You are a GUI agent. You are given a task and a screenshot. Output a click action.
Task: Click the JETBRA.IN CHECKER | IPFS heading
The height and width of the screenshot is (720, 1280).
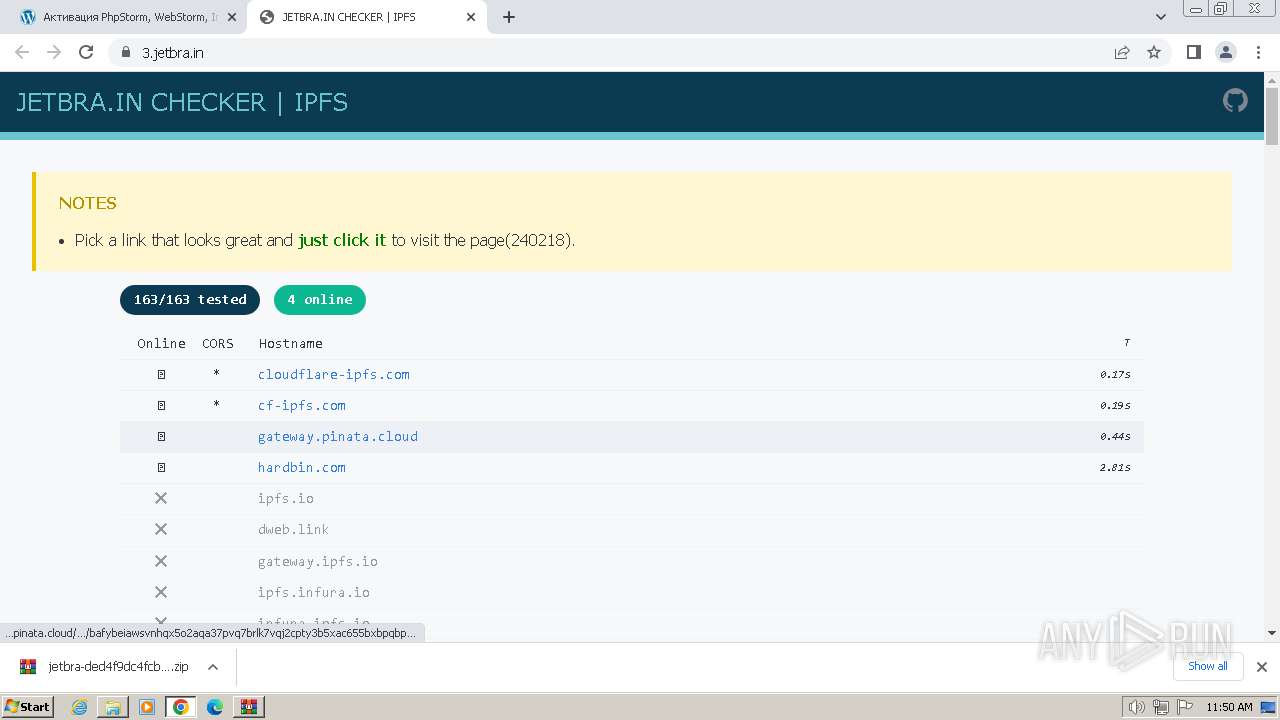pos(182,102)
